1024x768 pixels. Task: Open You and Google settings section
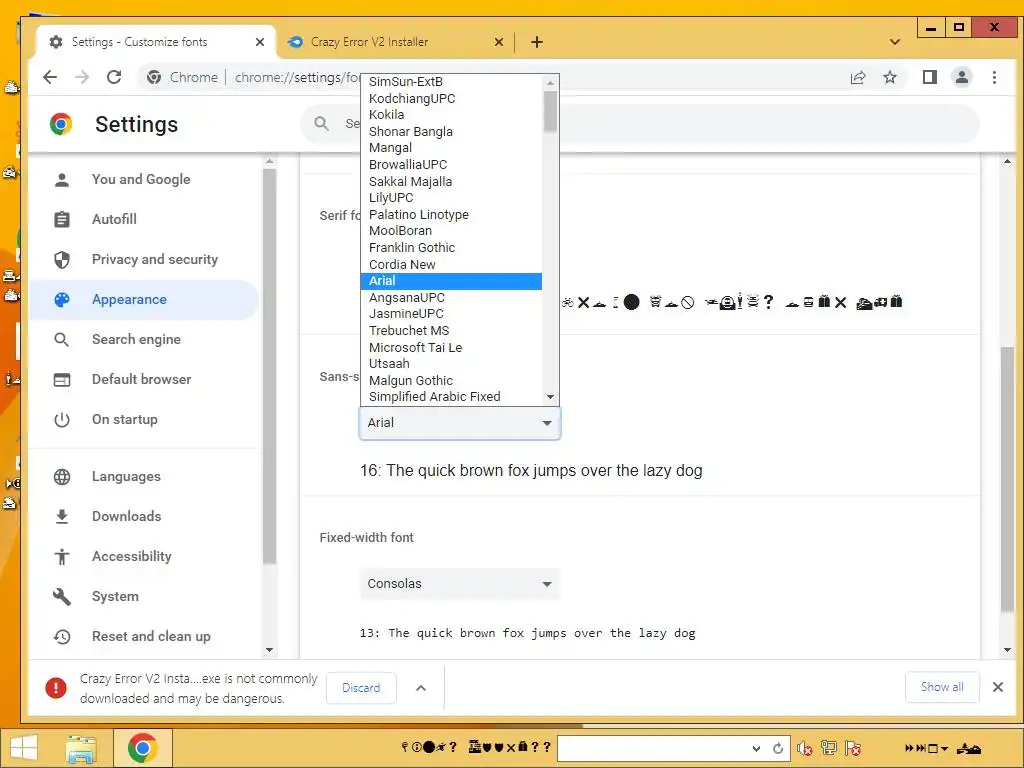141,179
